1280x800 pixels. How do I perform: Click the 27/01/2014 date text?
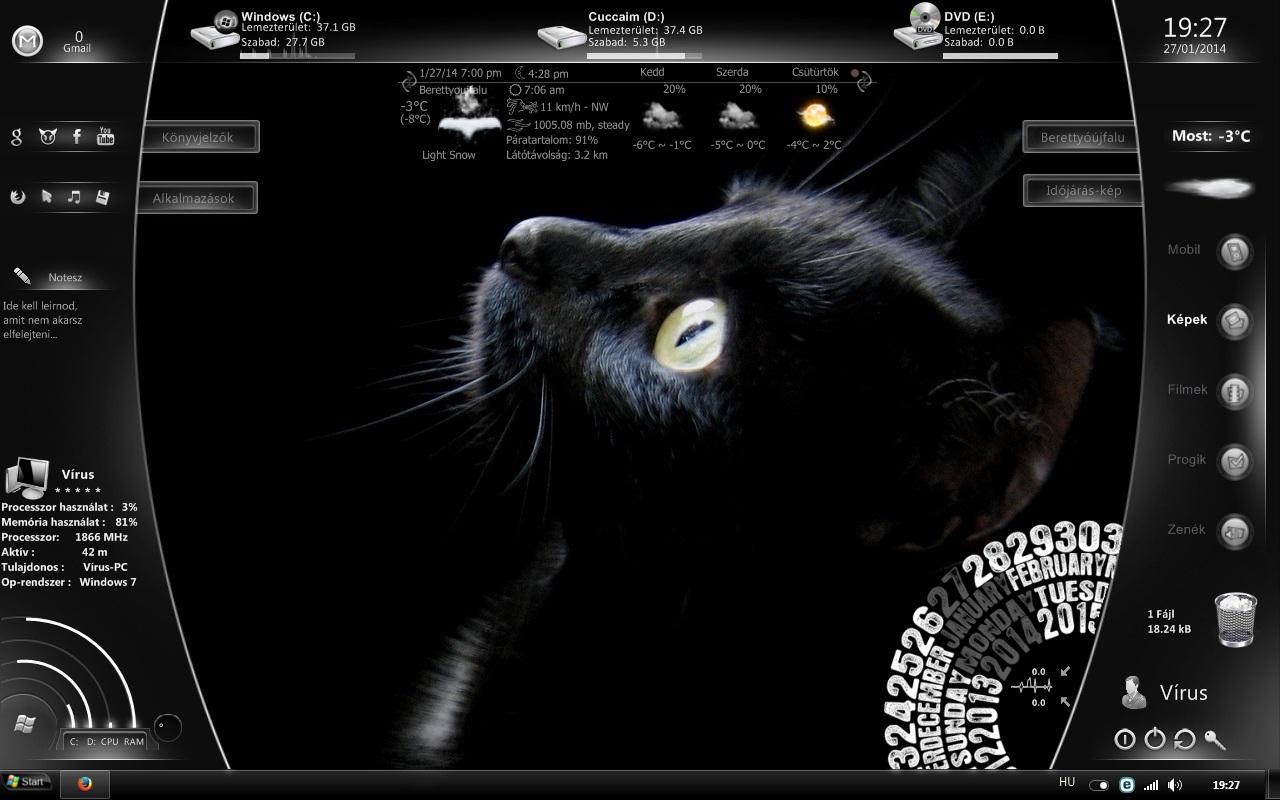pyautogui.click(x=1195, y=48)
